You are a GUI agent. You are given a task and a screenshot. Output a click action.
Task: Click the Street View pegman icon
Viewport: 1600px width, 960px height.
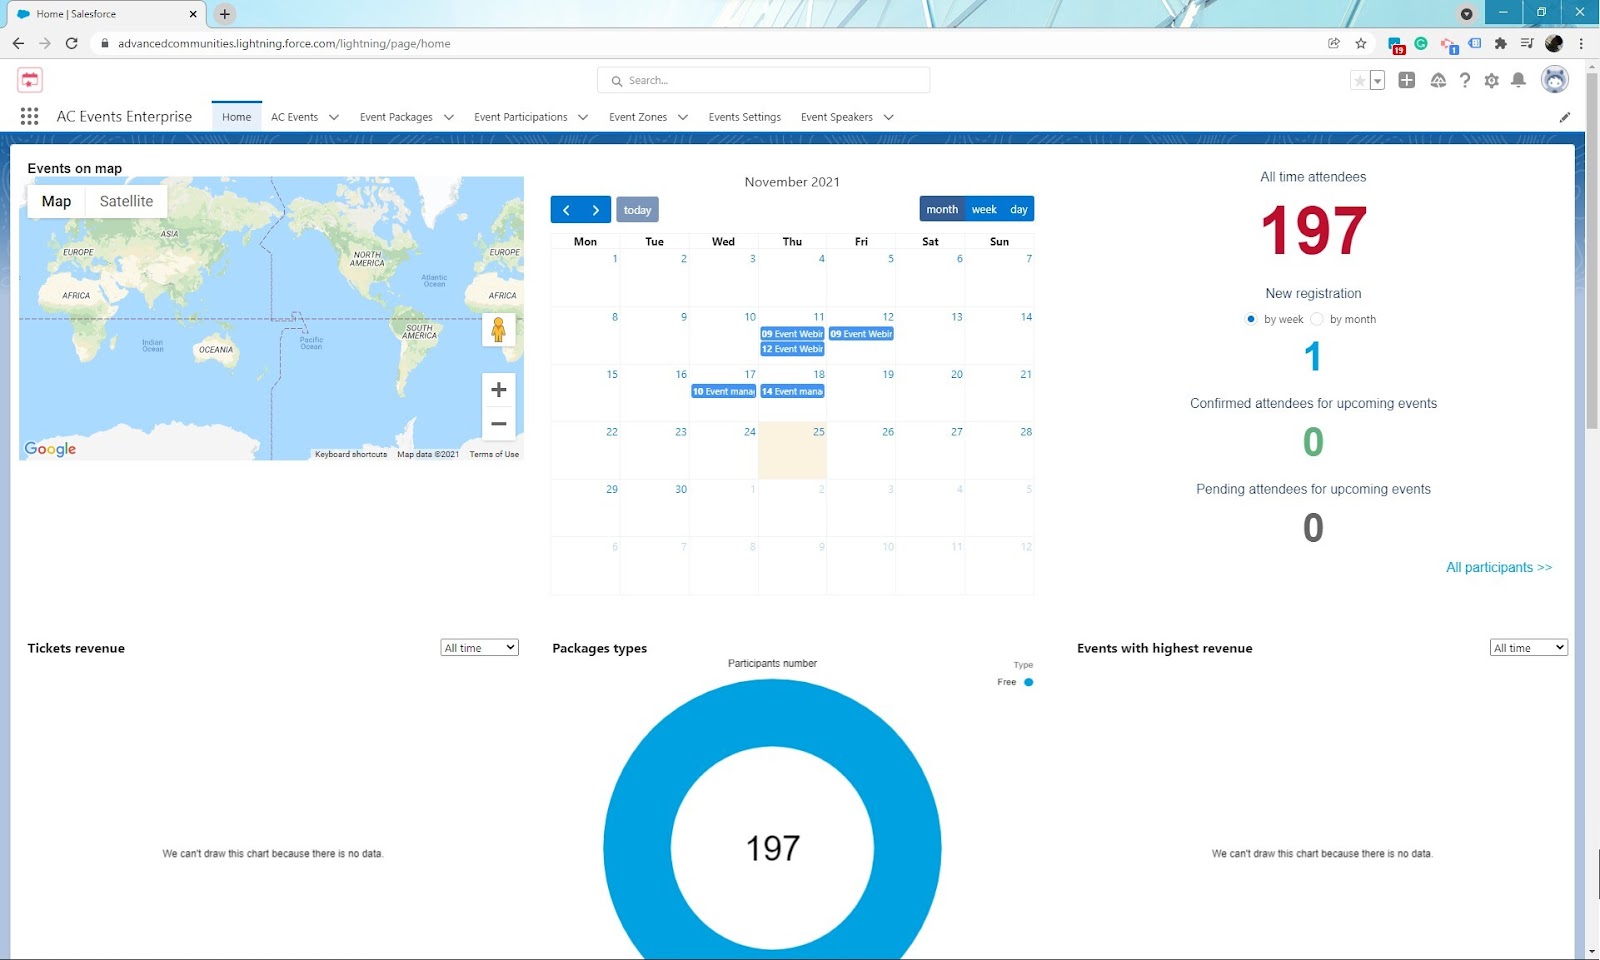[x=498, y=329]
